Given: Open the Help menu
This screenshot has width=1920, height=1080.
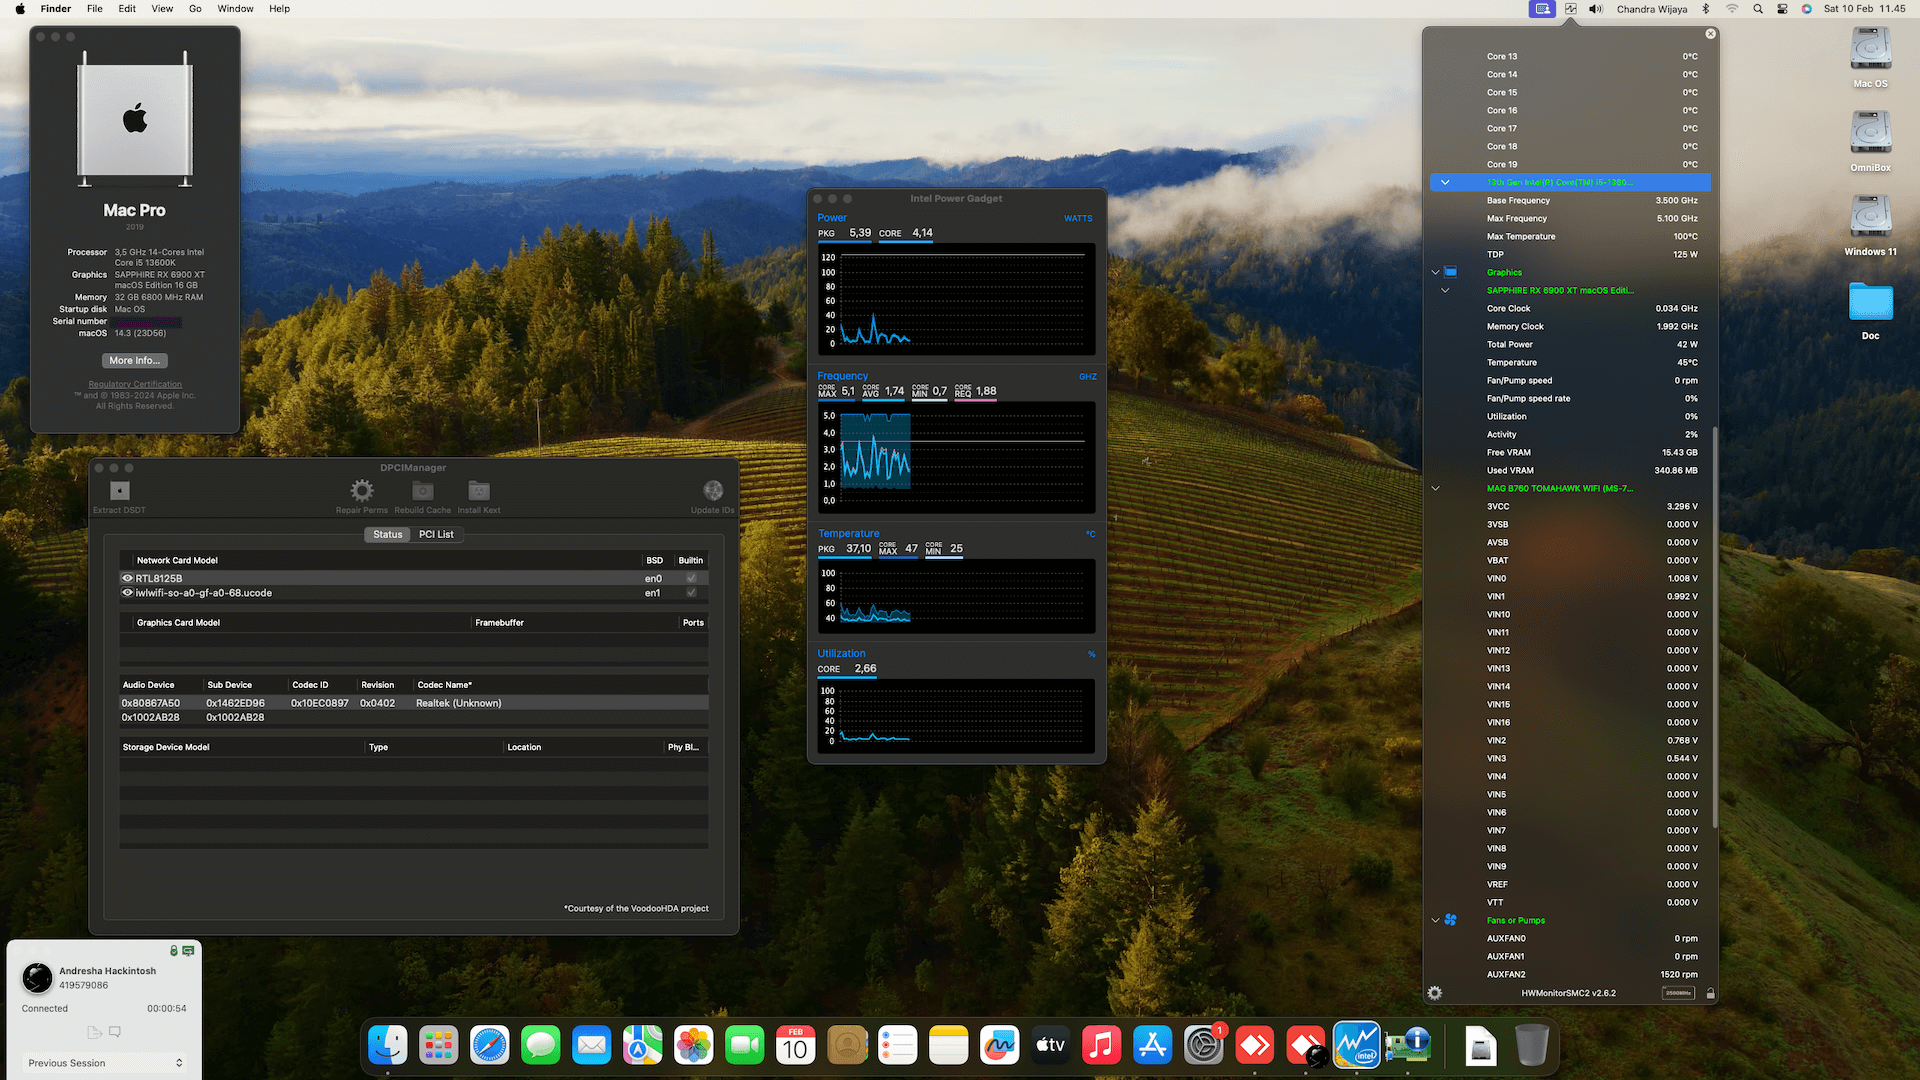Looking at the screenshot, I should point(280,9).
